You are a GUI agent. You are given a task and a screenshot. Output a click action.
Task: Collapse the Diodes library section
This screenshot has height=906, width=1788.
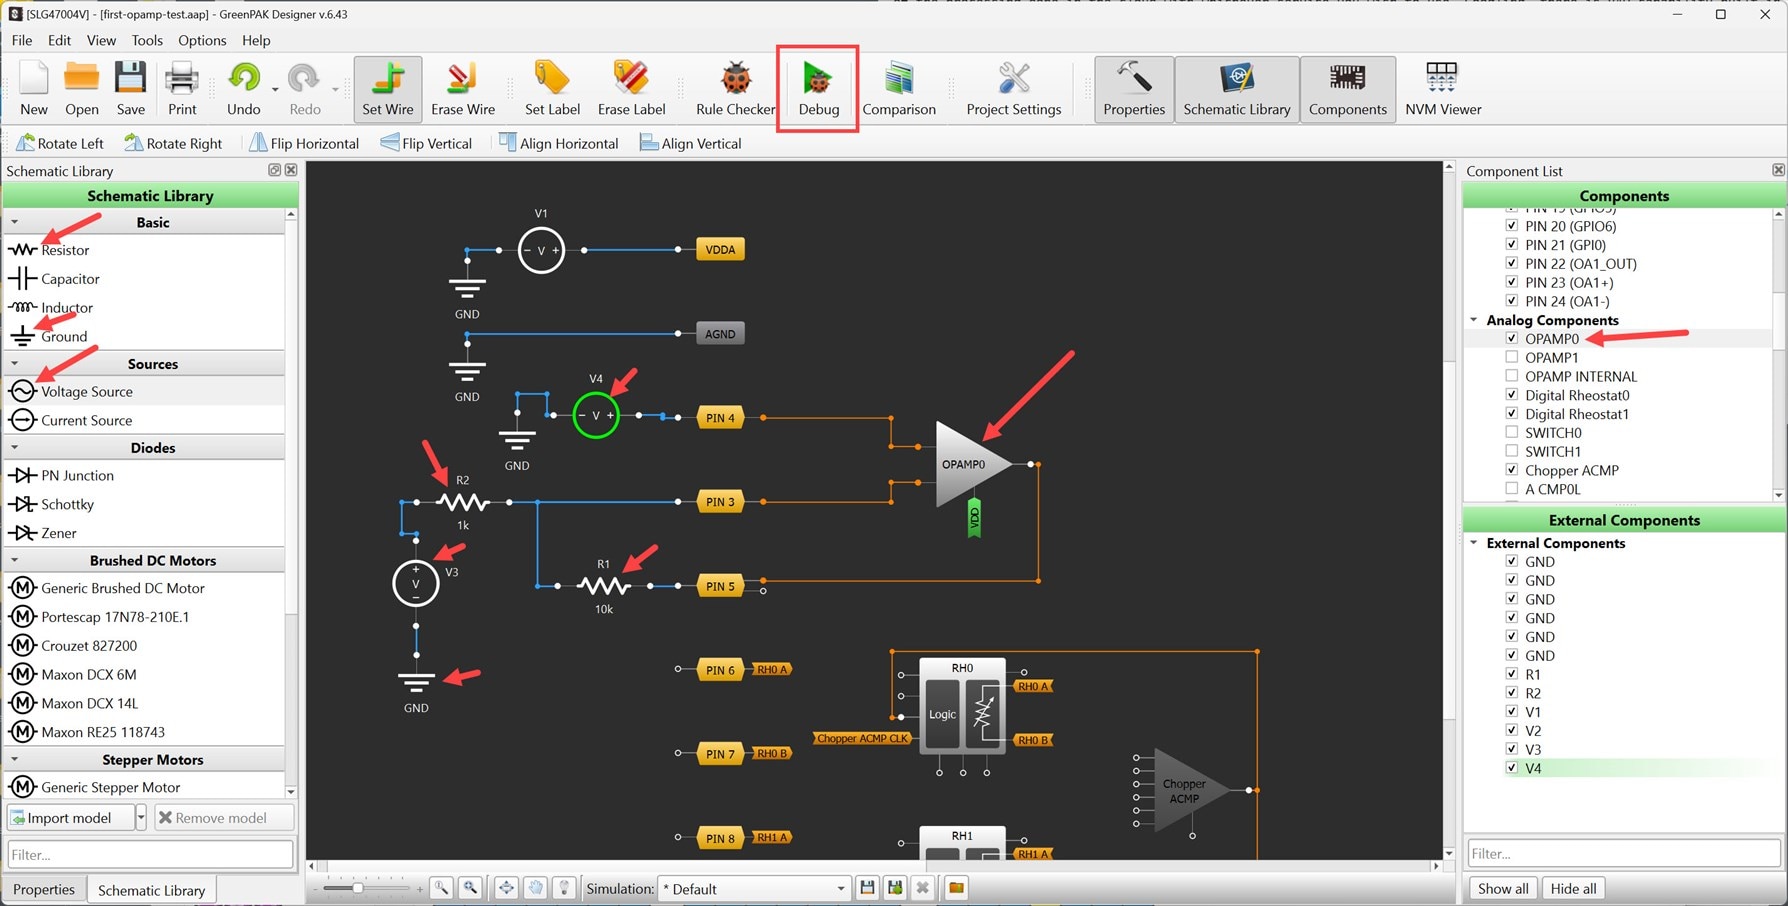coord(14,447)
